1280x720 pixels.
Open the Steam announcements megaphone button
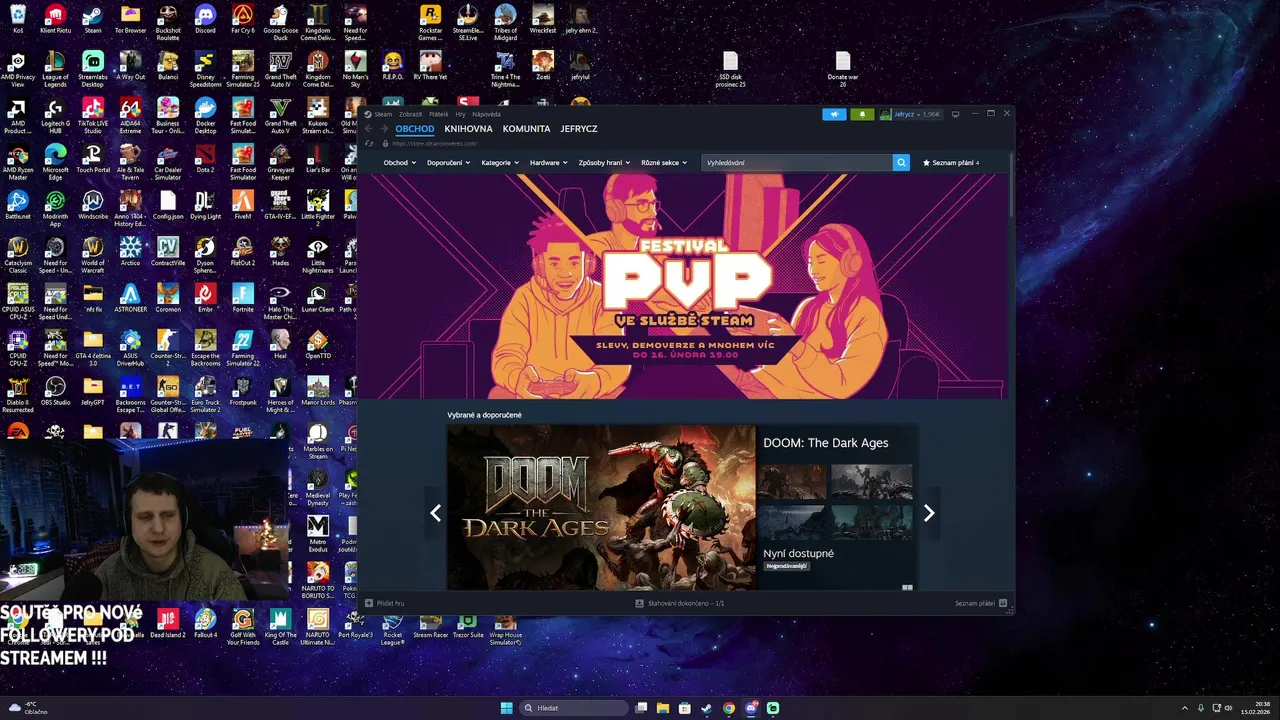click(x=834, y=114)
